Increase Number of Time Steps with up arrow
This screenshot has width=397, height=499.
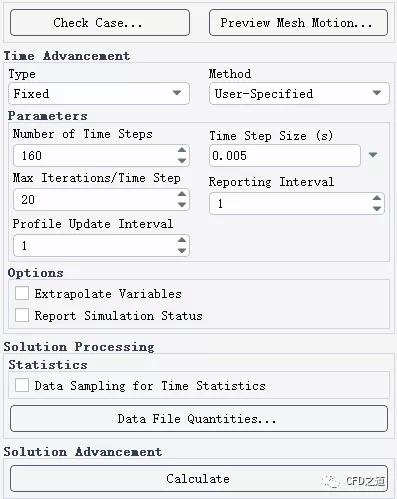(x=182, y=150)
